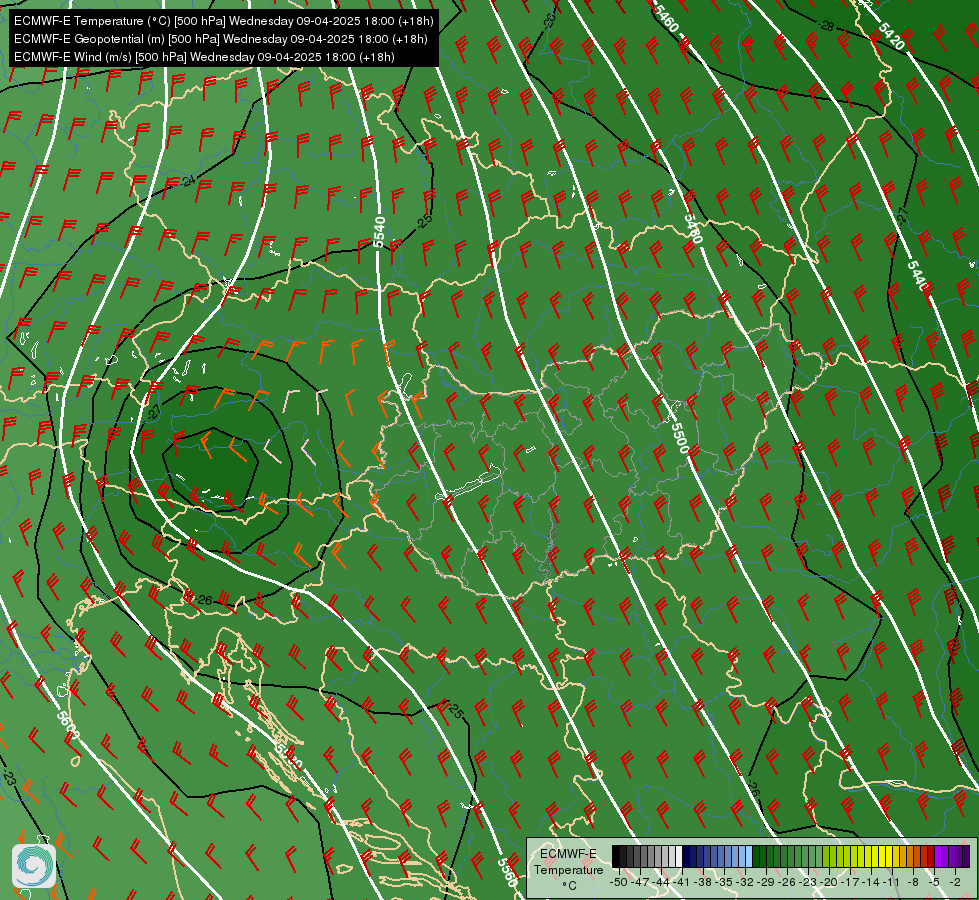Image resolution: width=979 pixels, height=900 pixels.
Task: Select the -23 isotherm label on the map
Action: click(9, 778)
